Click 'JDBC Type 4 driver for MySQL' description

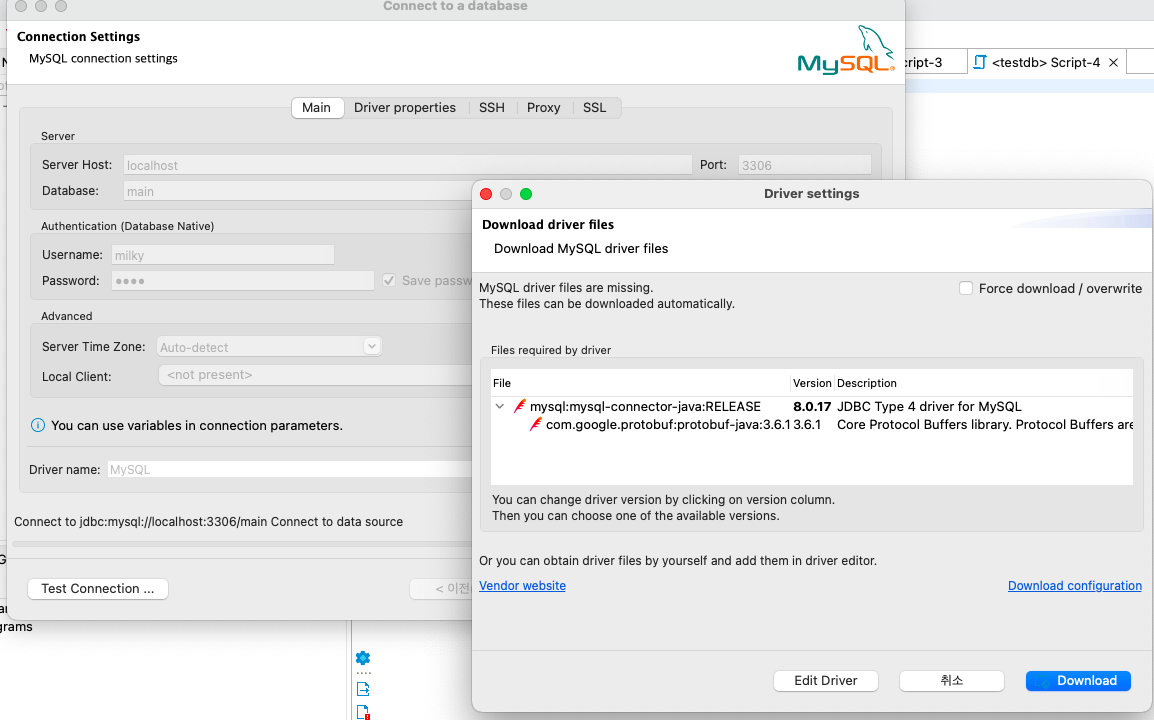(929, 406)
